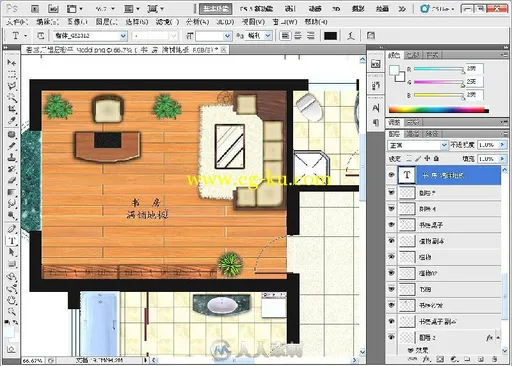Click the Create Warped Text icon
Screen dimensions: 512x366
[351, 36]
